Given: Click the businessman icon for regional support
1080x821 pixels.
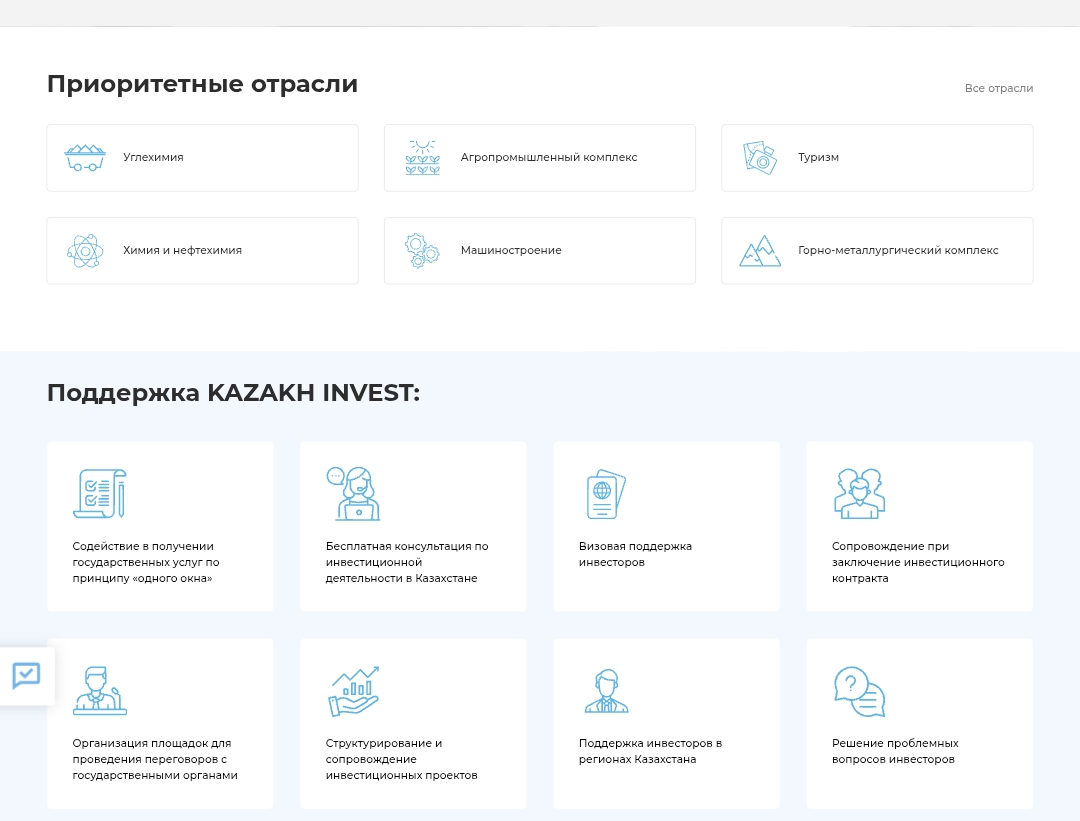Looking at the screenshot, I should [x=607, y=691].
